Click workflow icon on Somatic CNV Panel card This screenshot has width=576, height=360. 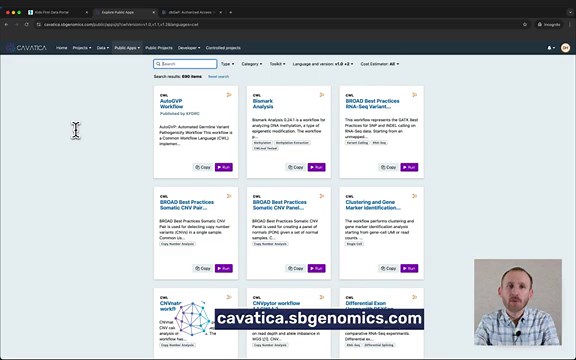(322, 196)
